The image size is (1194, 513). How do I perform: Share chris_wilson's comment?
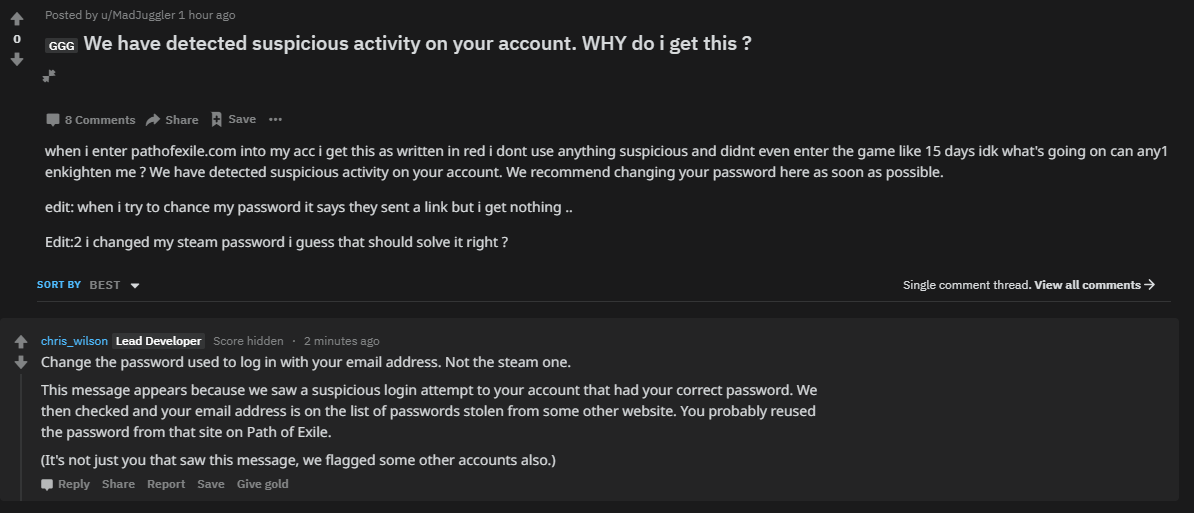point(118,484)
